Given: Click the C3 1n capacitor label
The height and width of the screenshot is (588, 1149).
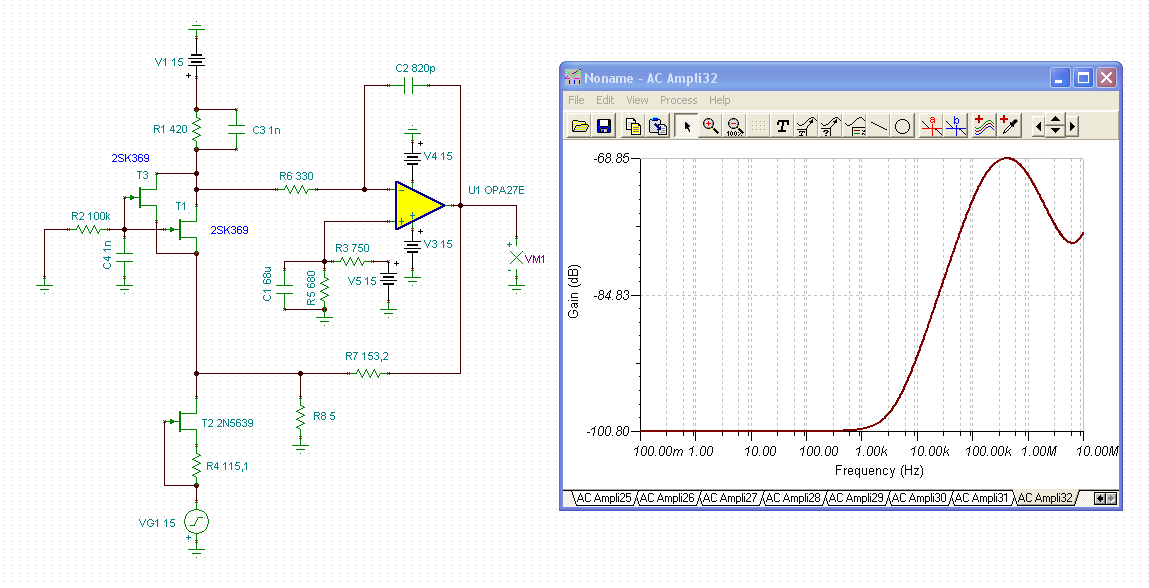Looking at the screenshot, I should (x=266, y=130).
